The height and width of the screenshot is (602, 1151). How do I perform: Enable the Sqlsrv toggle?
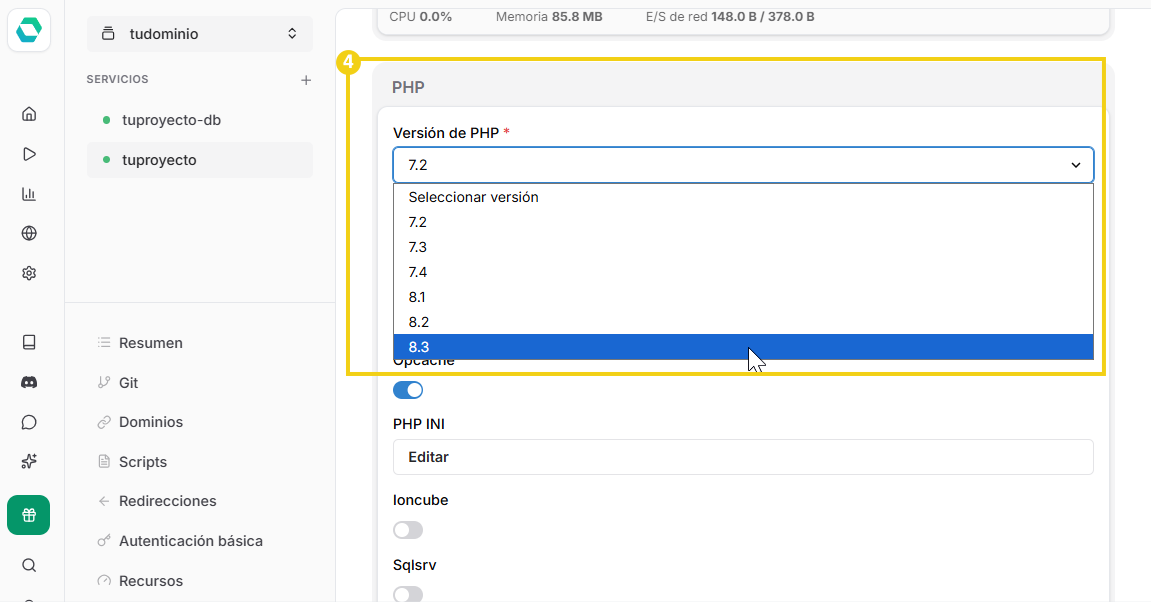[x=408, y=594]
